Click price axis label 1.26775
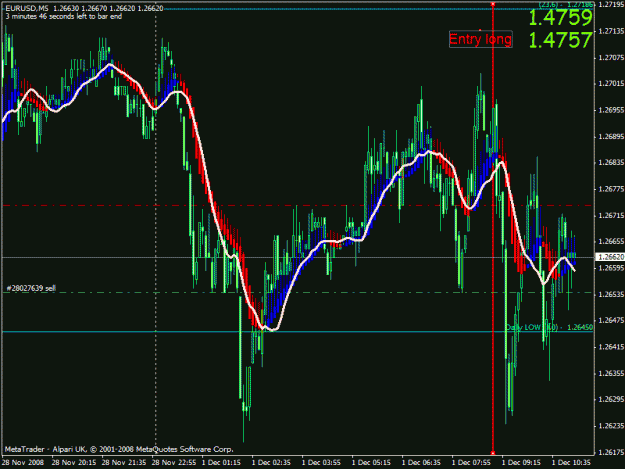 click(611, 189)
